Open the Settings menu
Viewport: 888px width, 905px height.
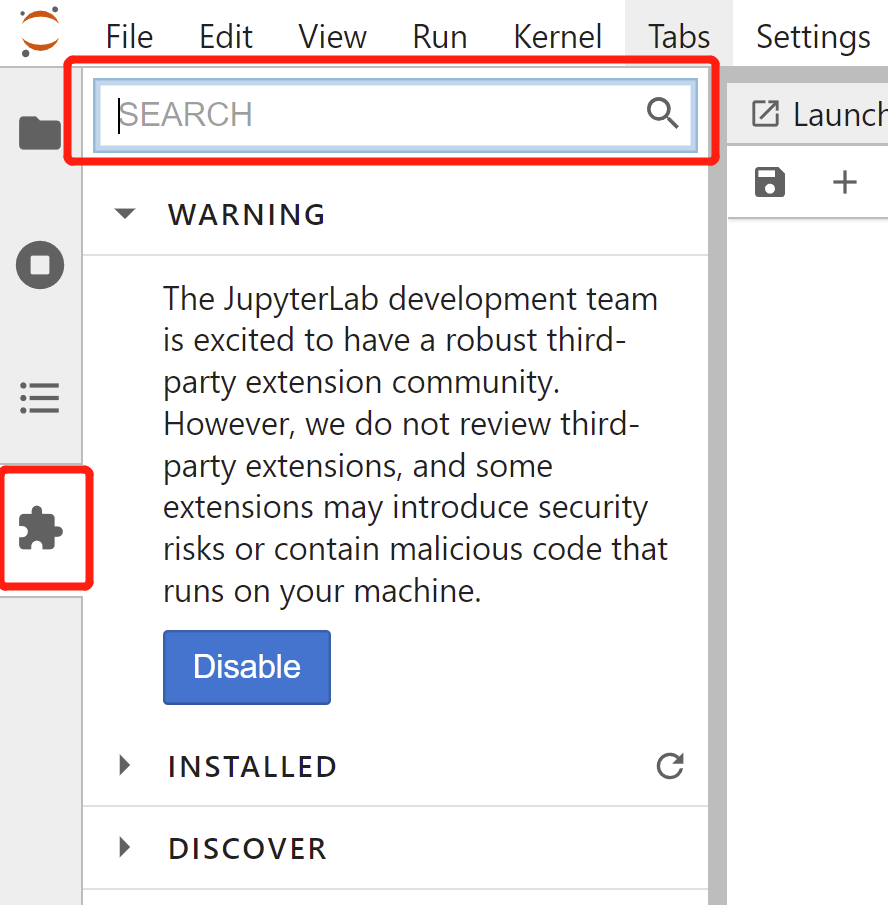click(812, 37)
